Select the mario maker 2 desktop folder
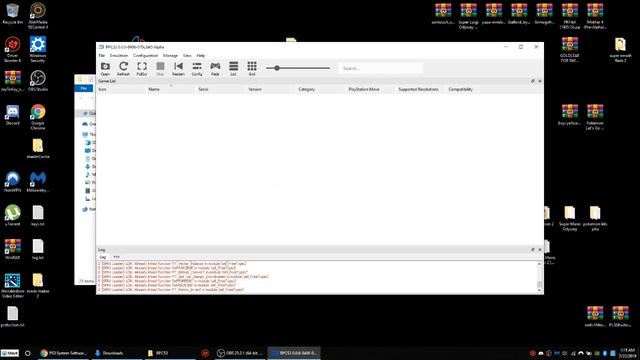640x360 pixels. point(38,286)
